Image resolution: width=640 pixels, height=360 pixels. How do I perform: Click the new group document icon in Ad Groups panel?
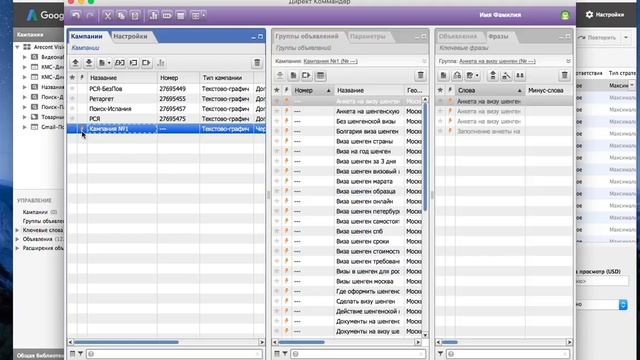[293, 76]
